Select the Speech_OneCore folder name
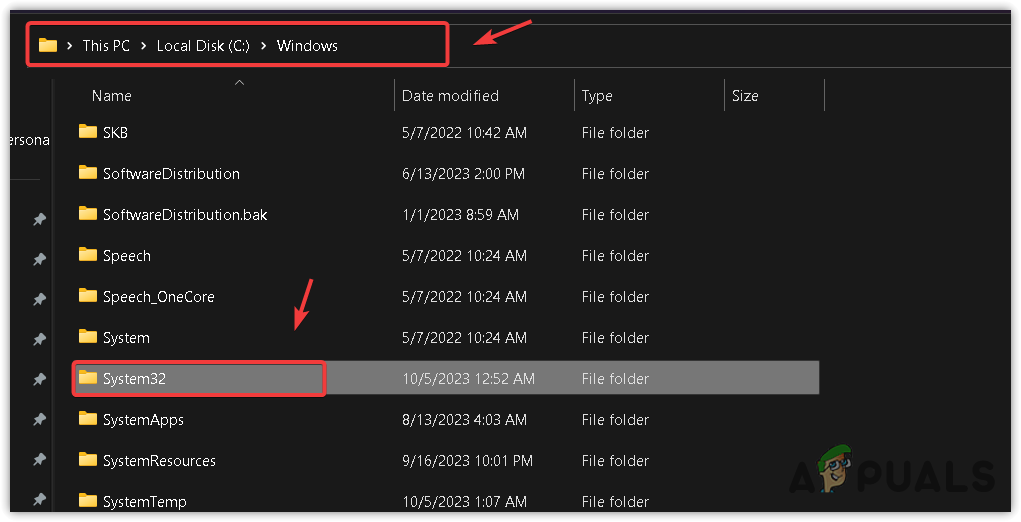Screen dimensions: 1021x522 158,296
